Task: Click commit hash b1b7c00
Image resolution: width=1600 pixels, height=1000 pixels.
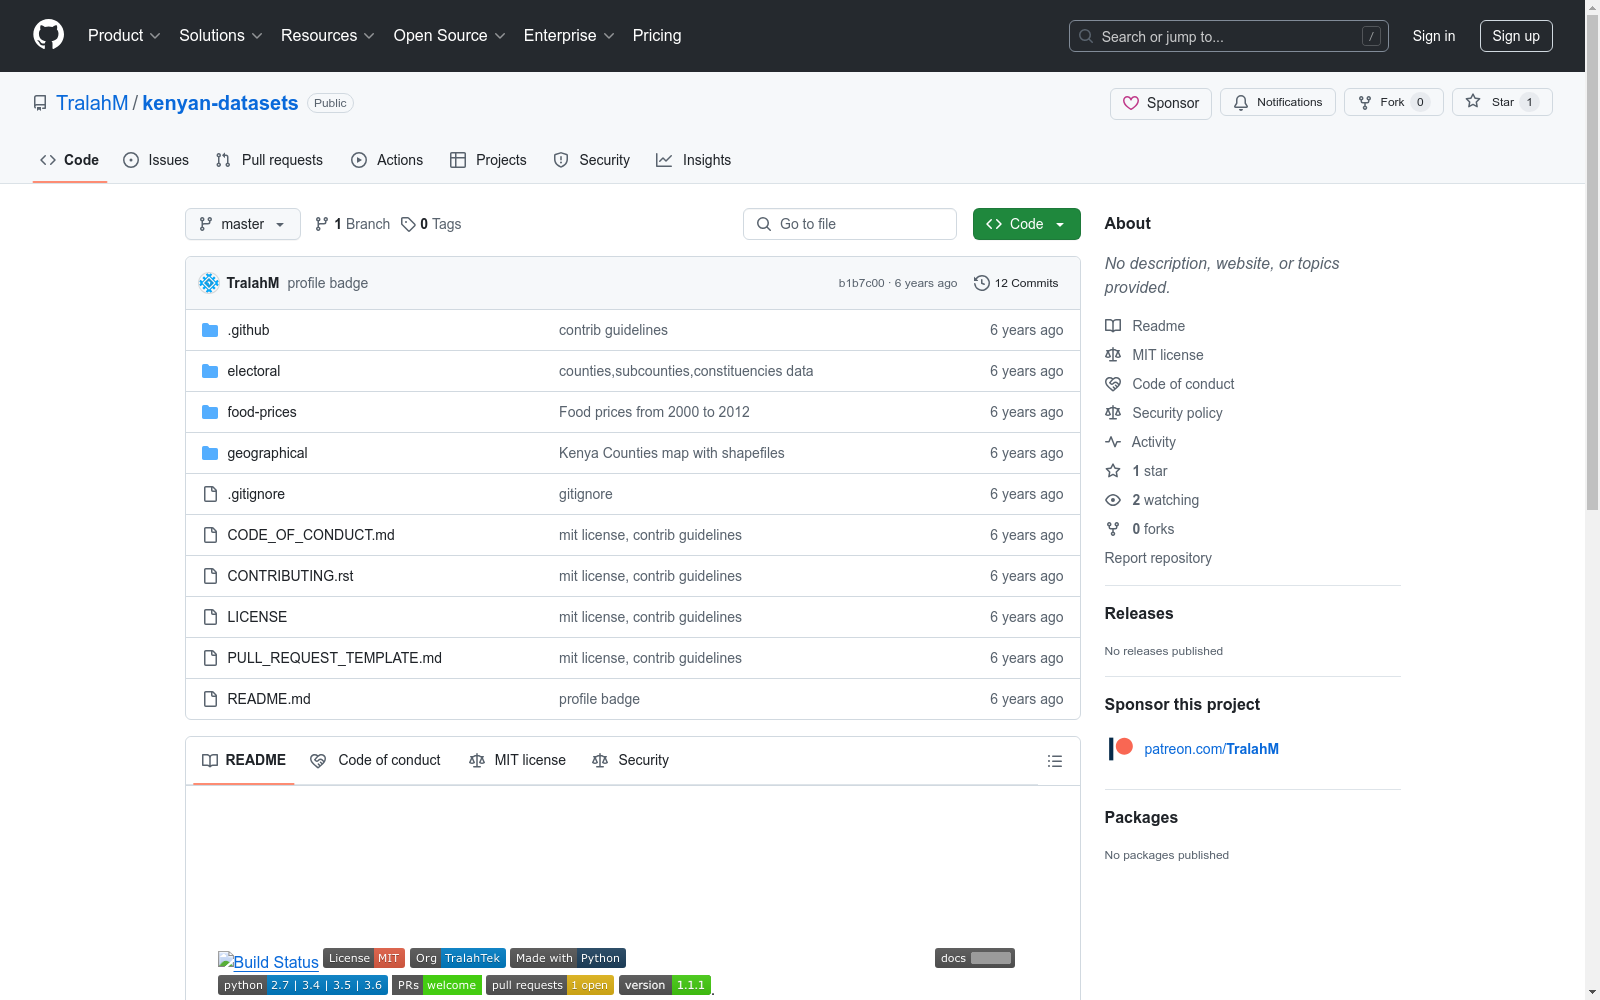Action: pyautogui.click(x=861, y=283)
